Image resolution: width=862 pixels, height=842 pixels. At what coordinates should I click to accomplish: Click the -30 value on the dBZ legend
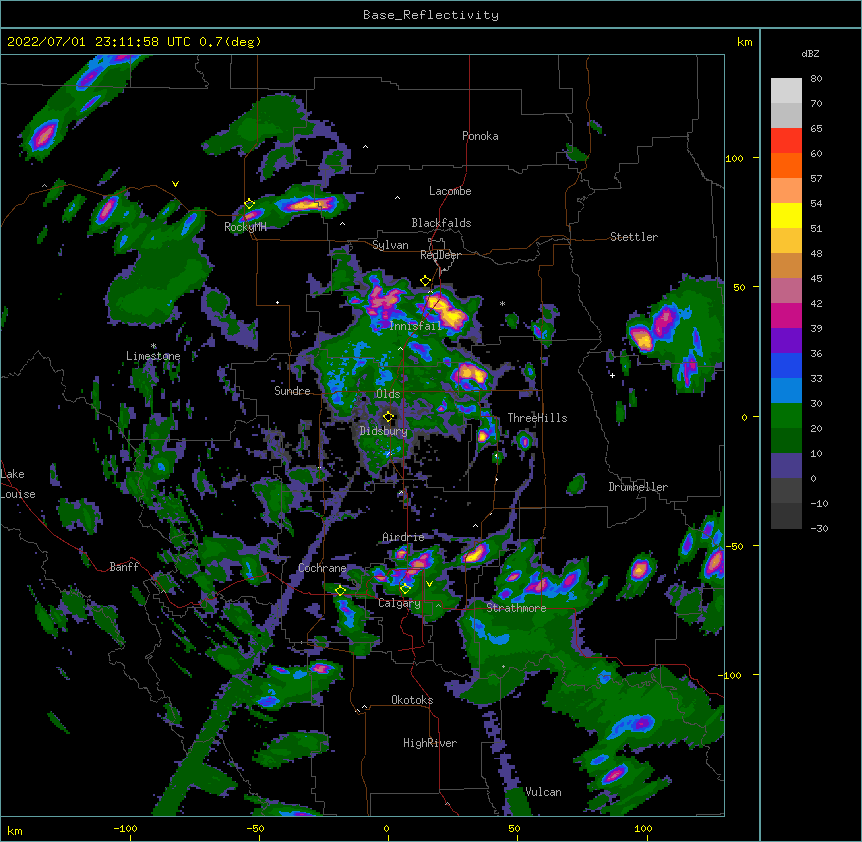pos(819,528)
